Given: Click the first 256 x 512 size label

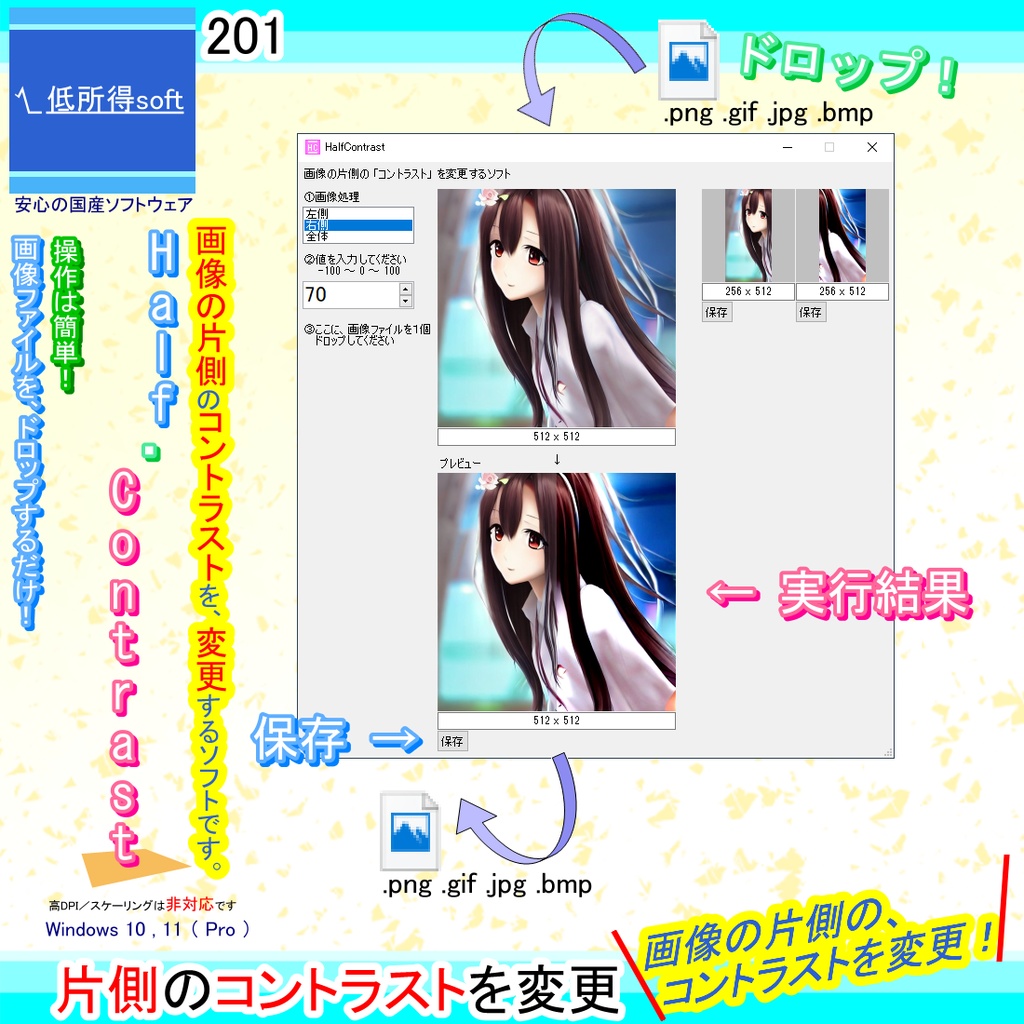Looking at the screenshot, I should point(748,291).
